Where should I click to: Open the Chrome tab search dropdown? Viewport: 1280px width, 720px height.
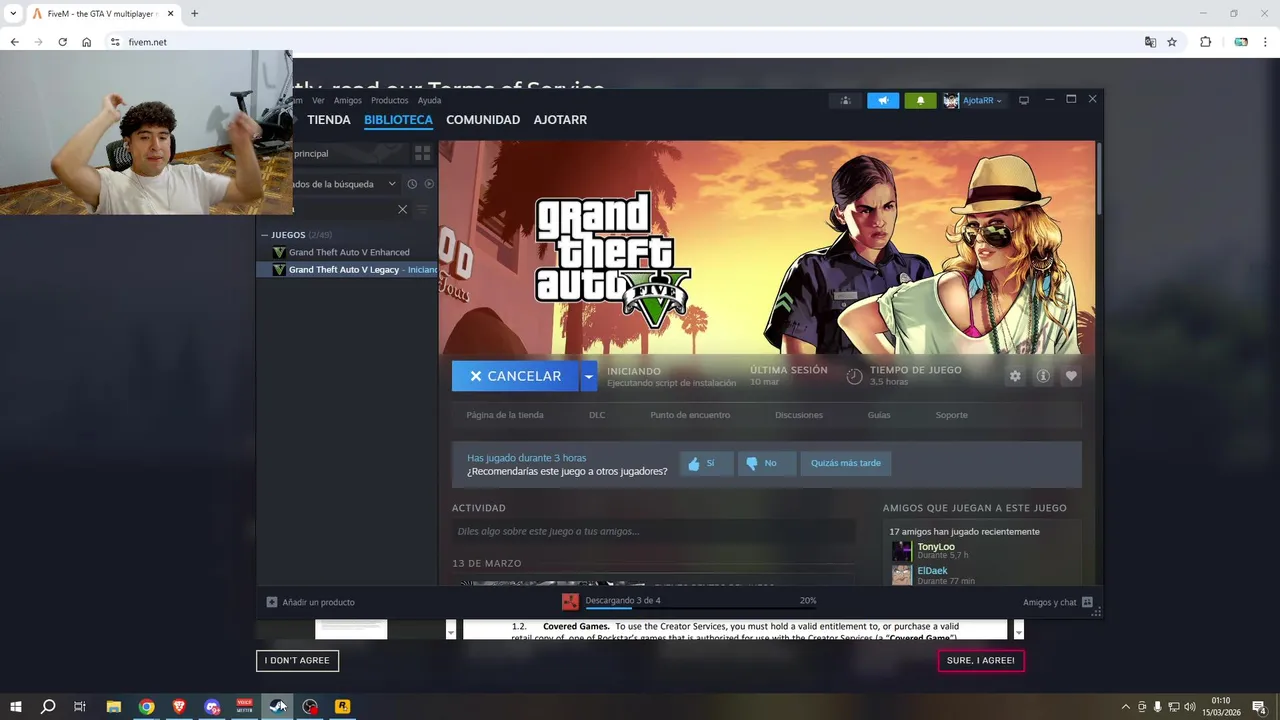click(x=13, y=14)
